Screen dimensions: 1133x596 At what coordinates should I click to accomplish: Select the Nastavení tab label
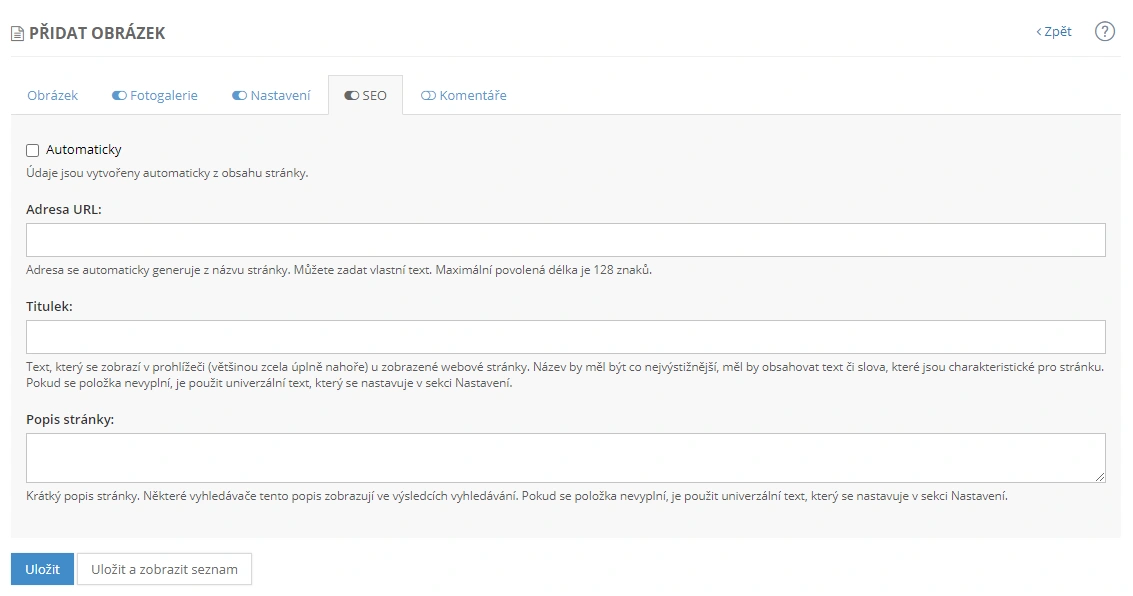[280, 96]
